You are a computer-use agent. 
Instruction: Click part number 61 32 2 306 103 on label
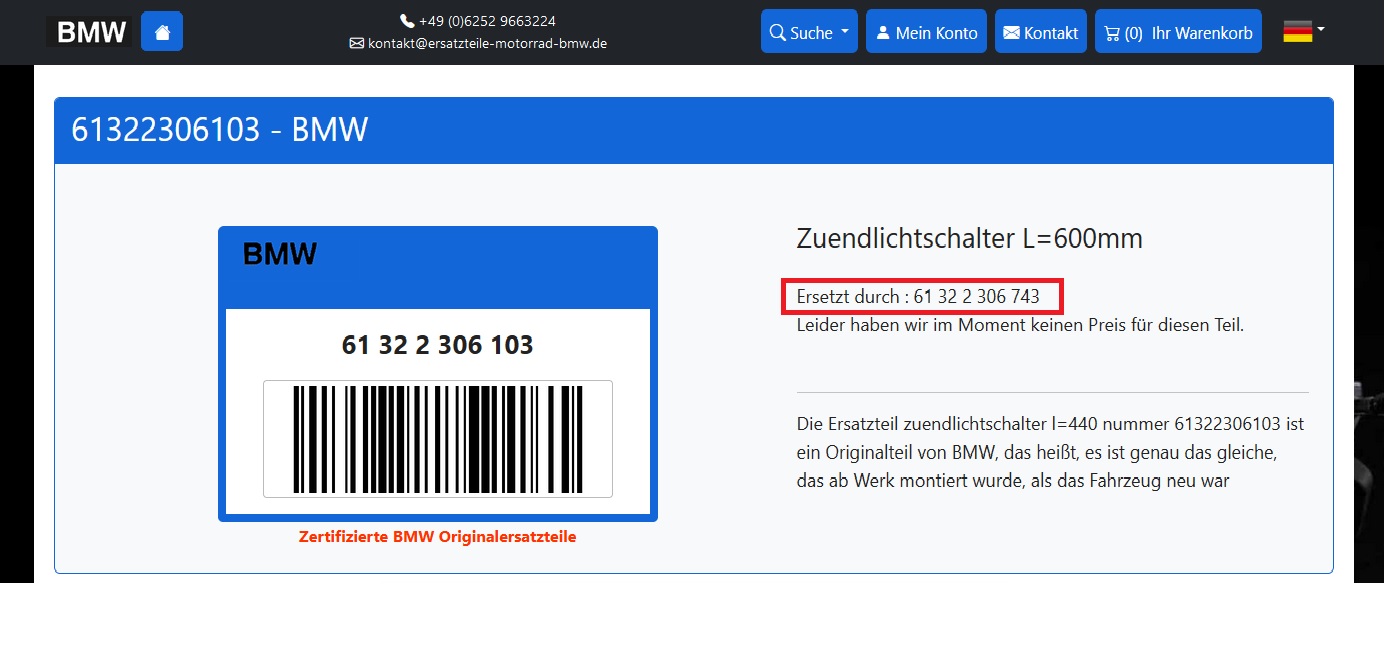pos(438,346)
